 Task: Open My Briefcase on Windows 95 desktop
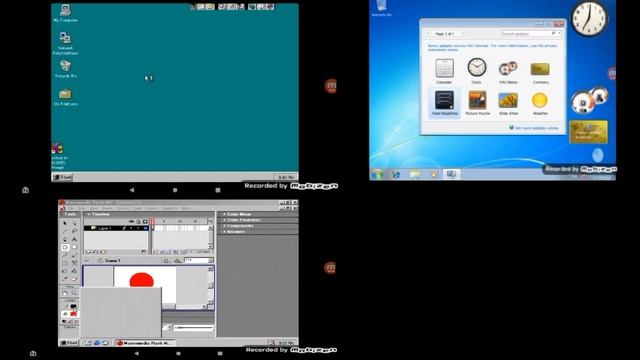coord(65,97)
